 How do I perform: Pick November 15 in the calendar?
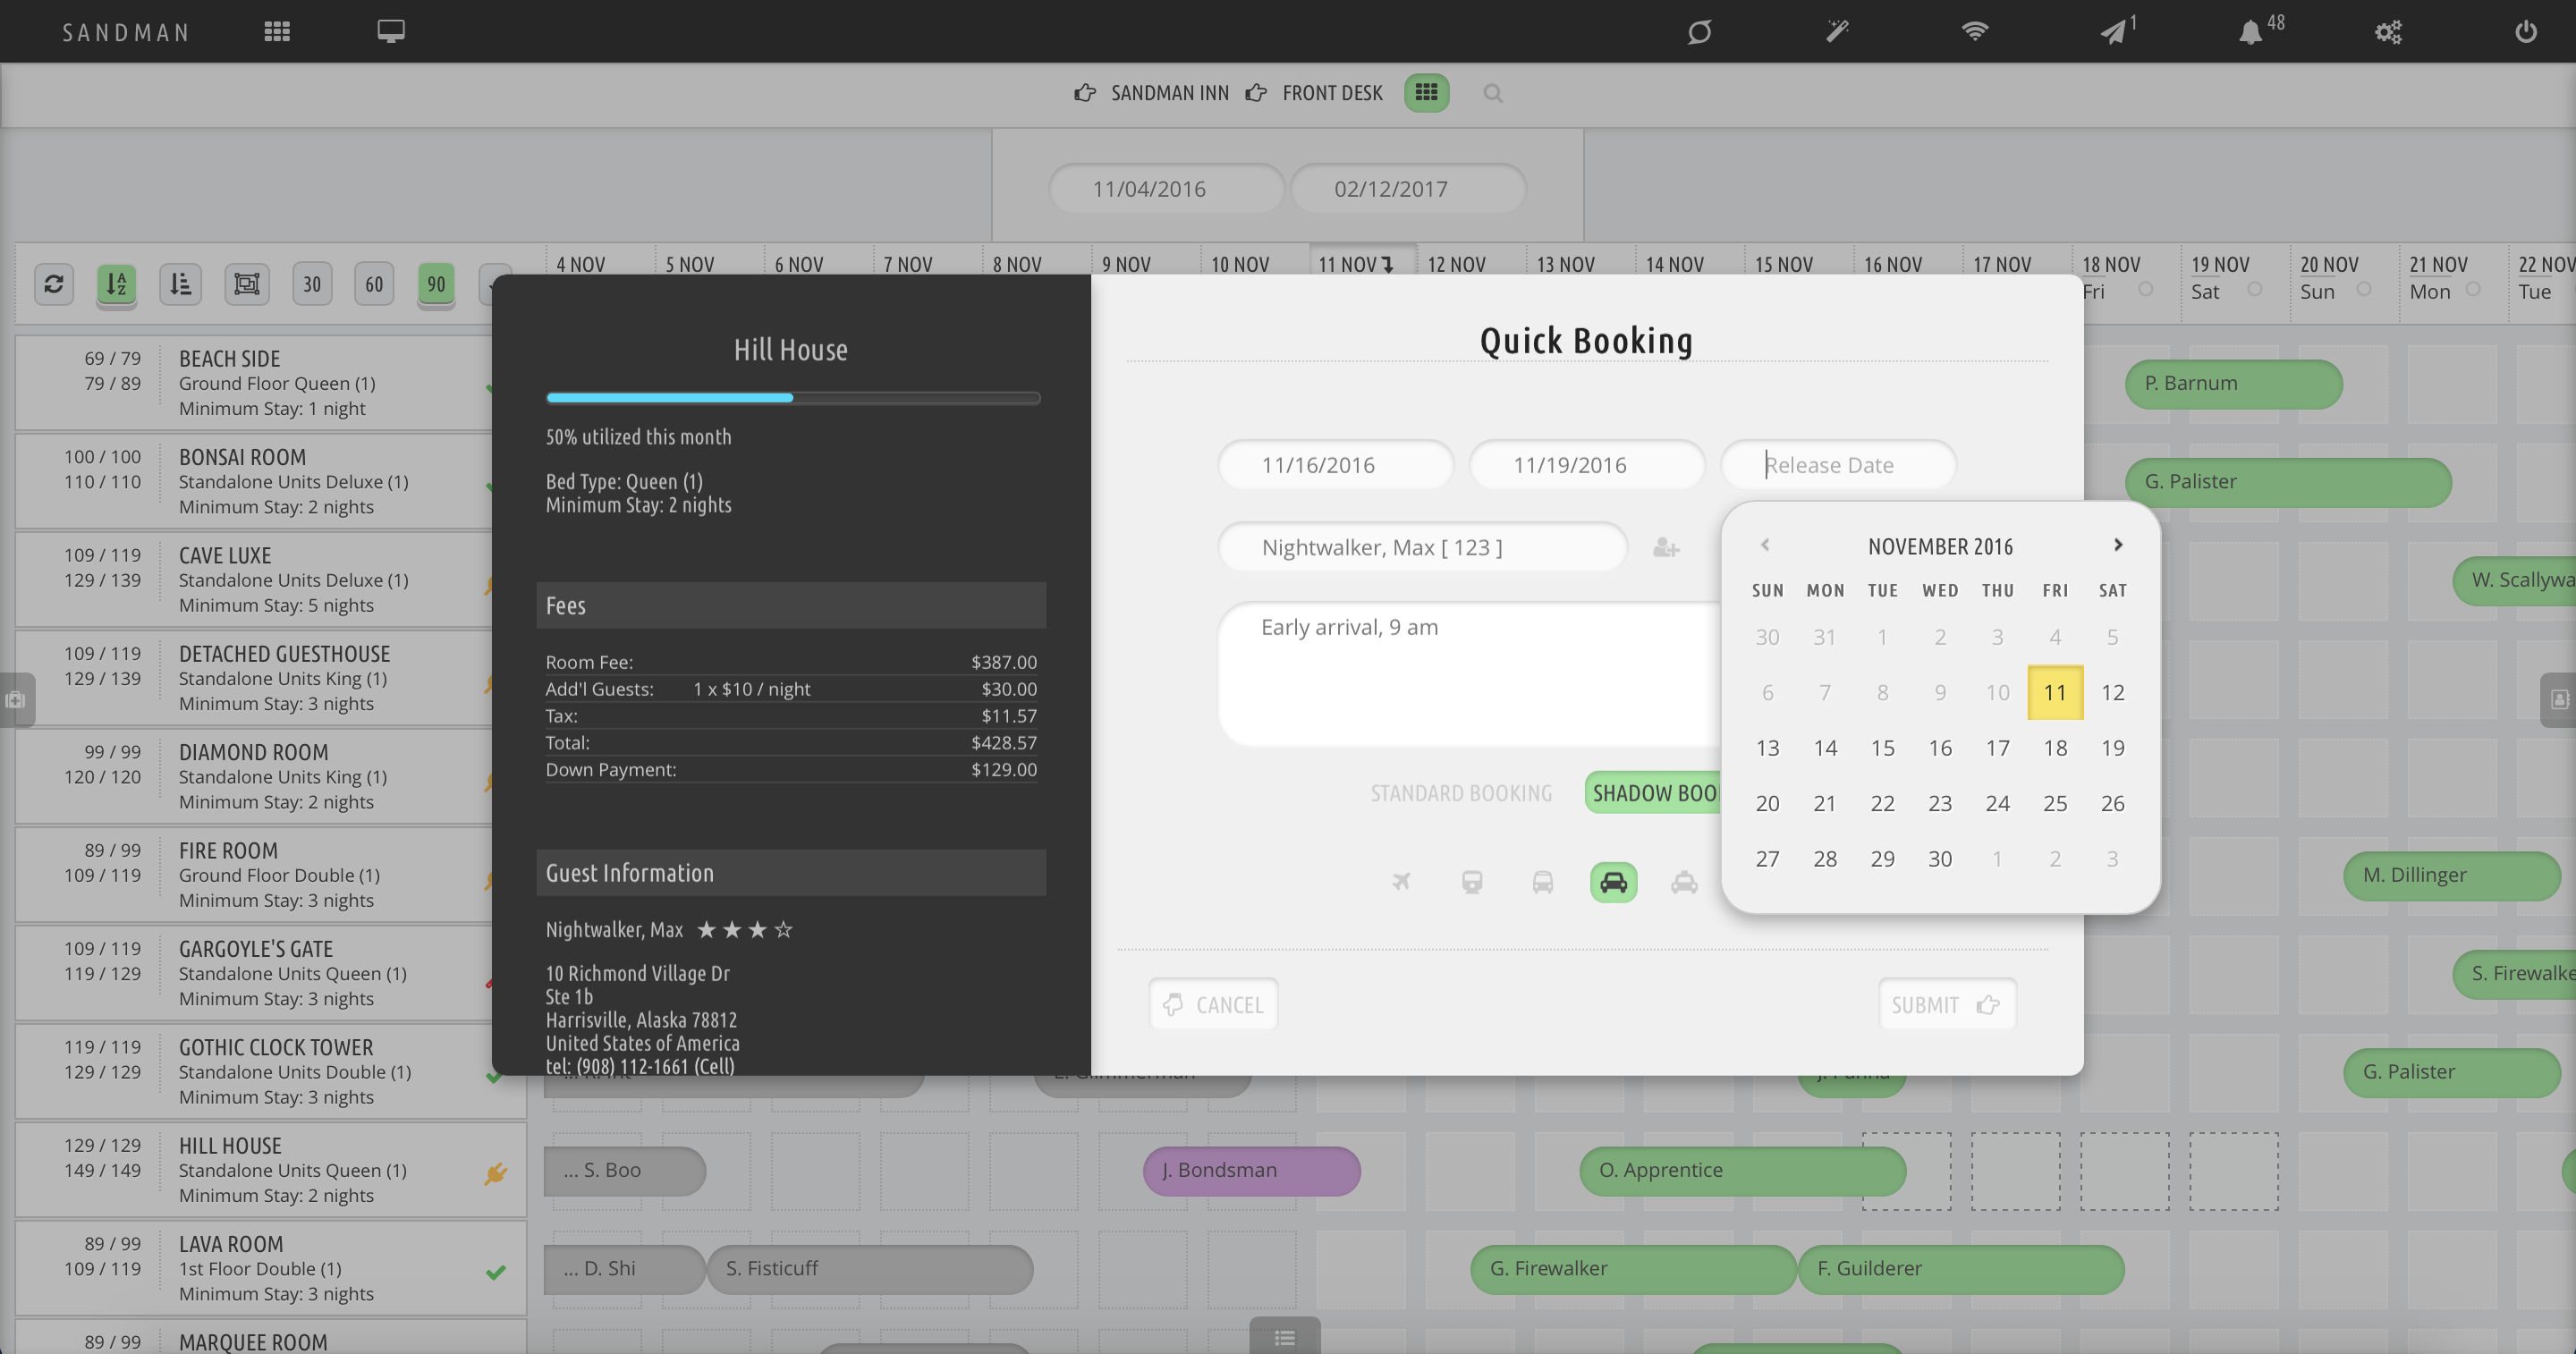[1882, 748]
